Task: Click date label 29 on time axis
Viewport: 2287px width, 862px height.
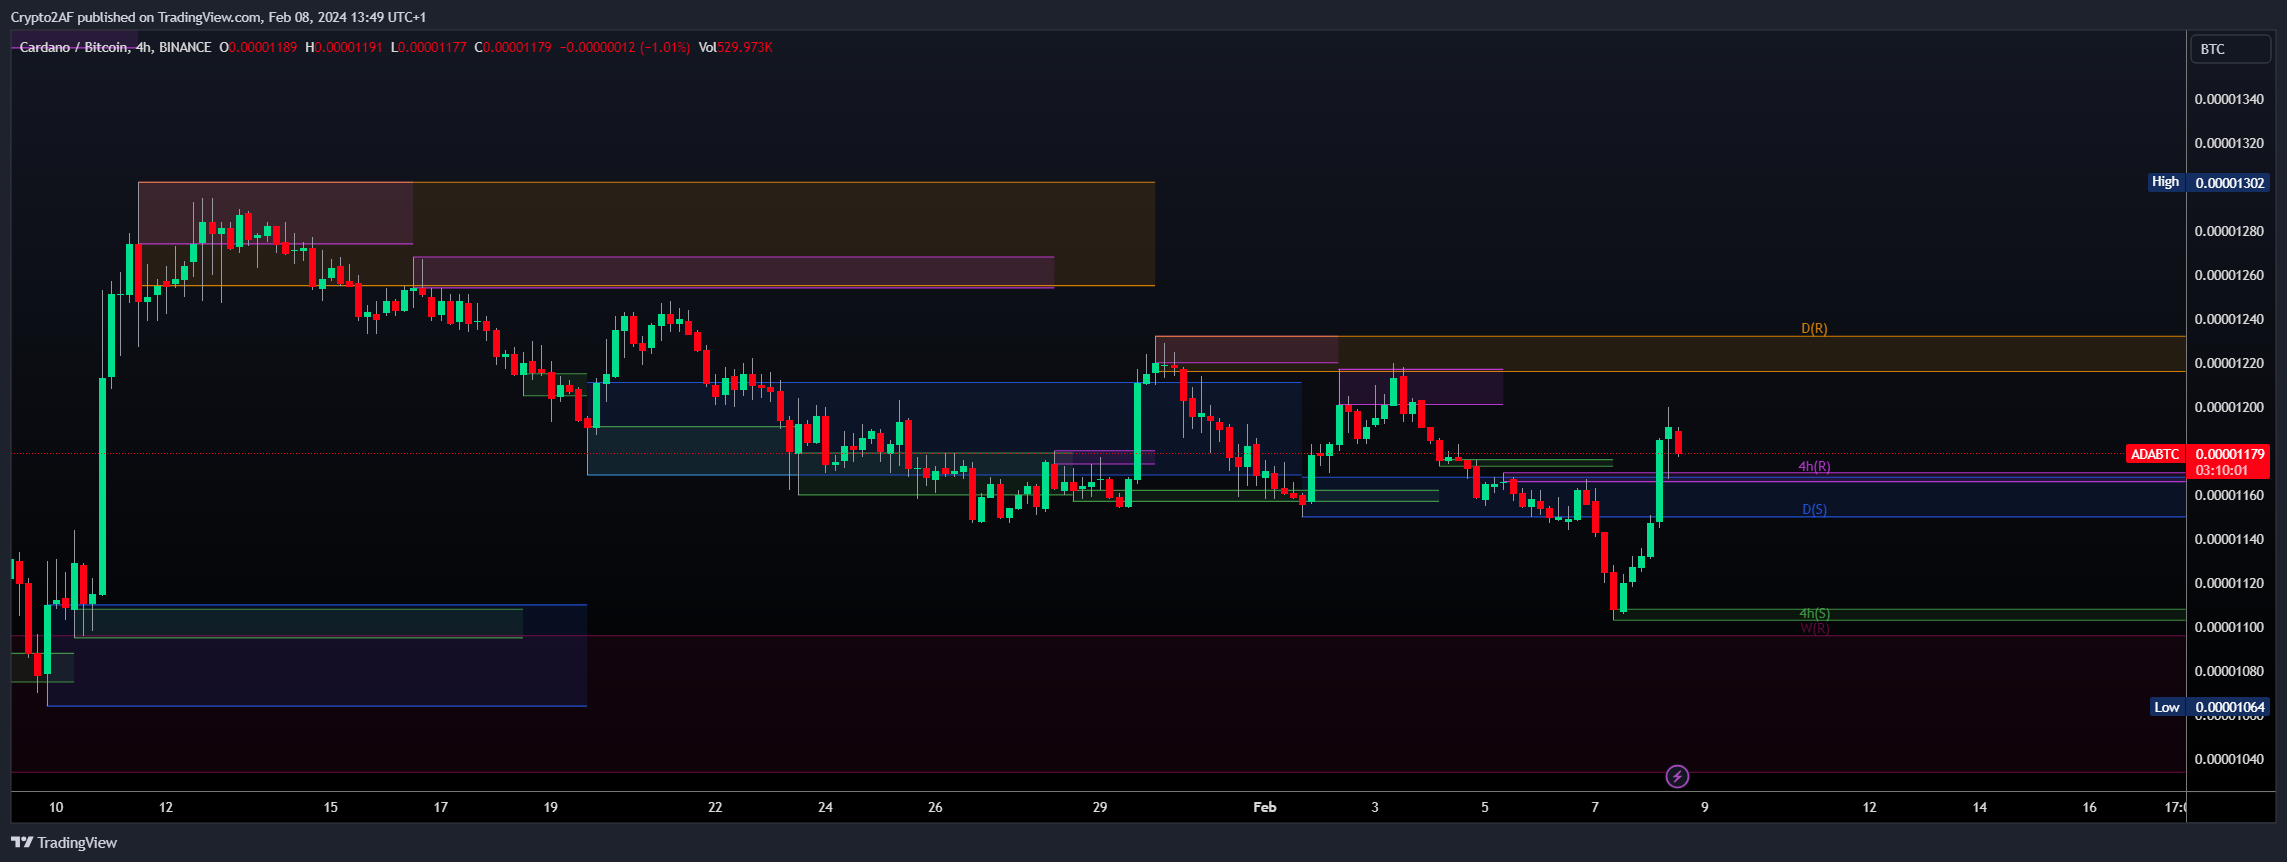Action: (1100, 807)
